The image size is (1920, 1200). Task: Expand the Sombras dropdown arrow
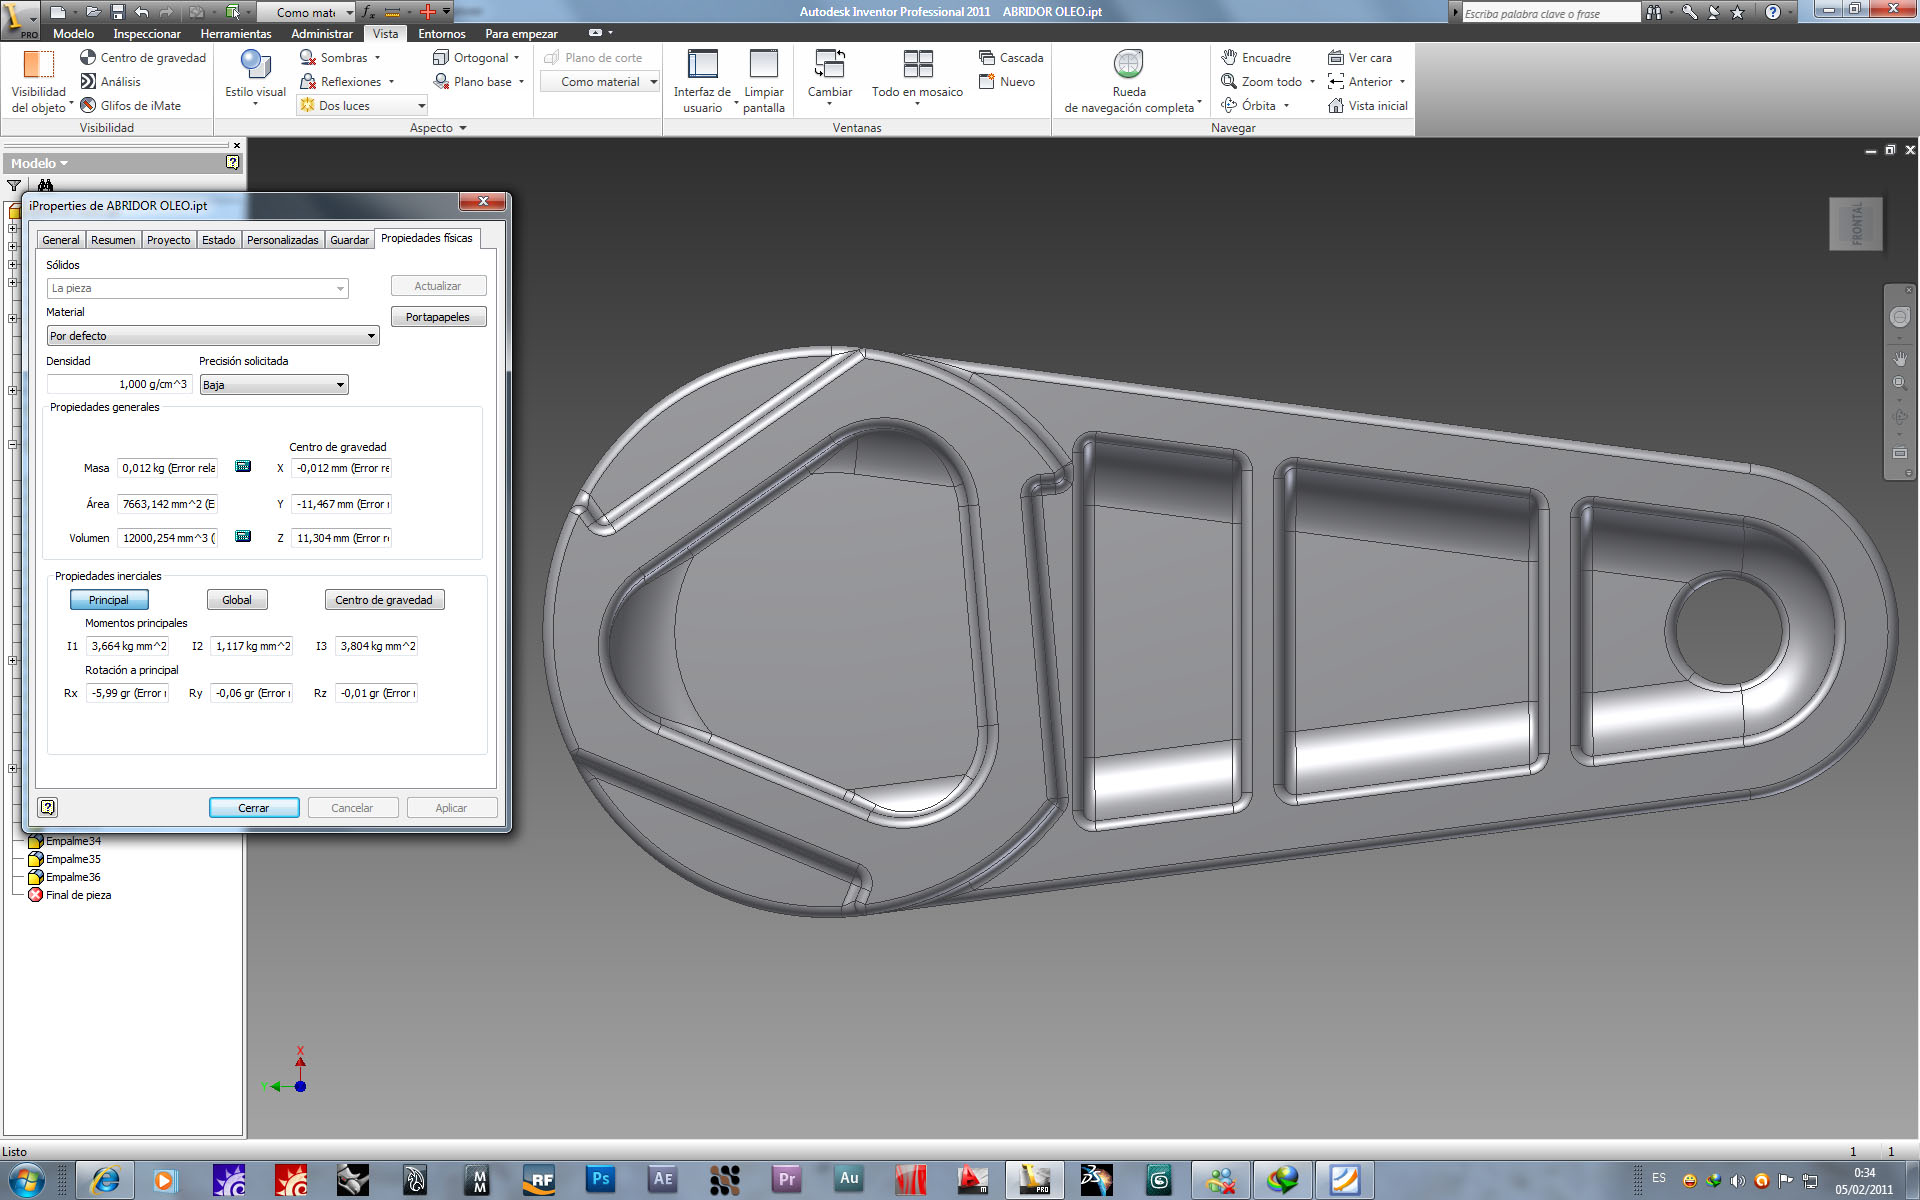[377, 58]
